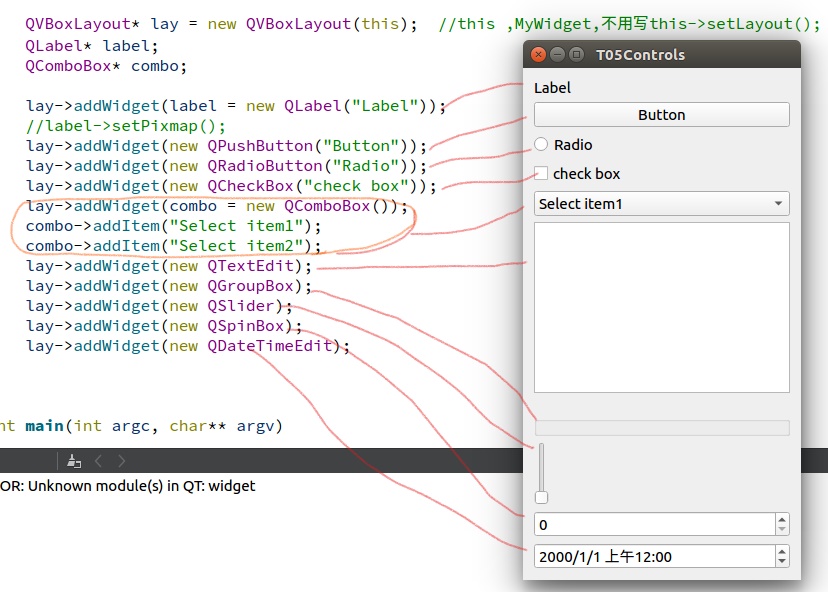Click the T05Controls title bar text
The width and height of the screenshot is (828, 592).
pos(640,55)
